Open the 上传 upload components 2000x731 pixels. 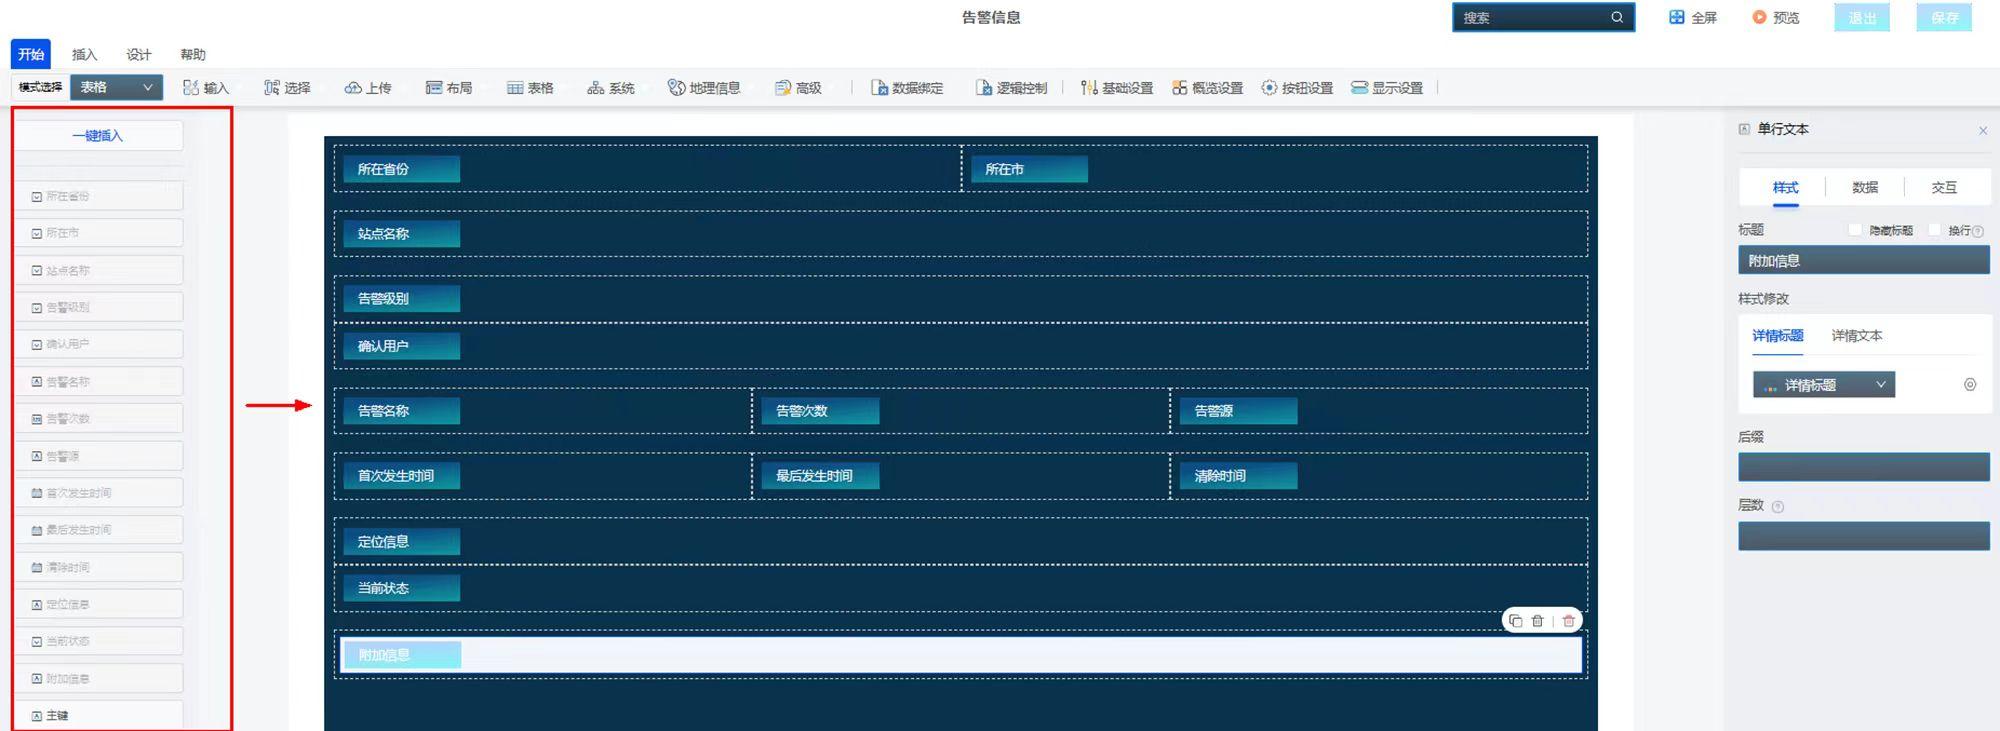click(368, 88)
